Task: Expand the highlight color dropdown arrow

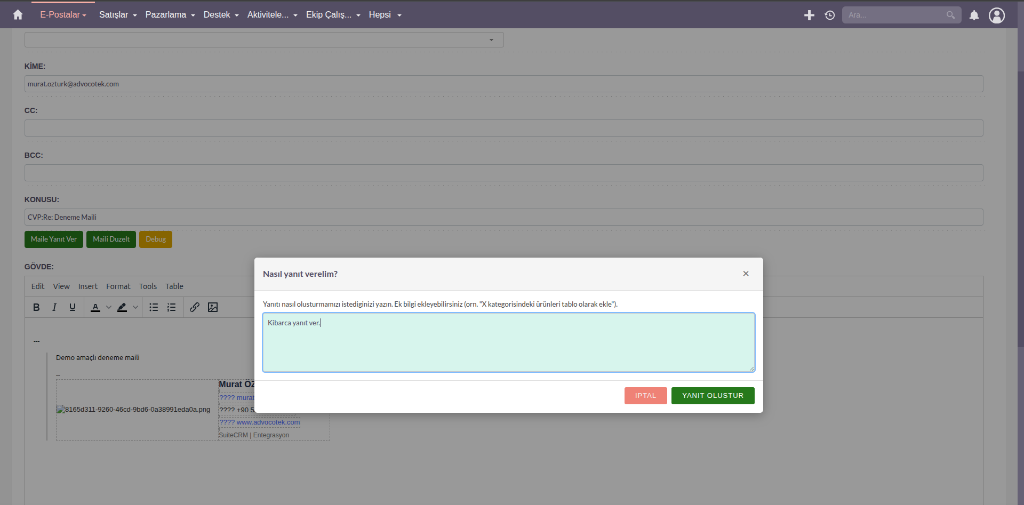Action: pos(136,307)
